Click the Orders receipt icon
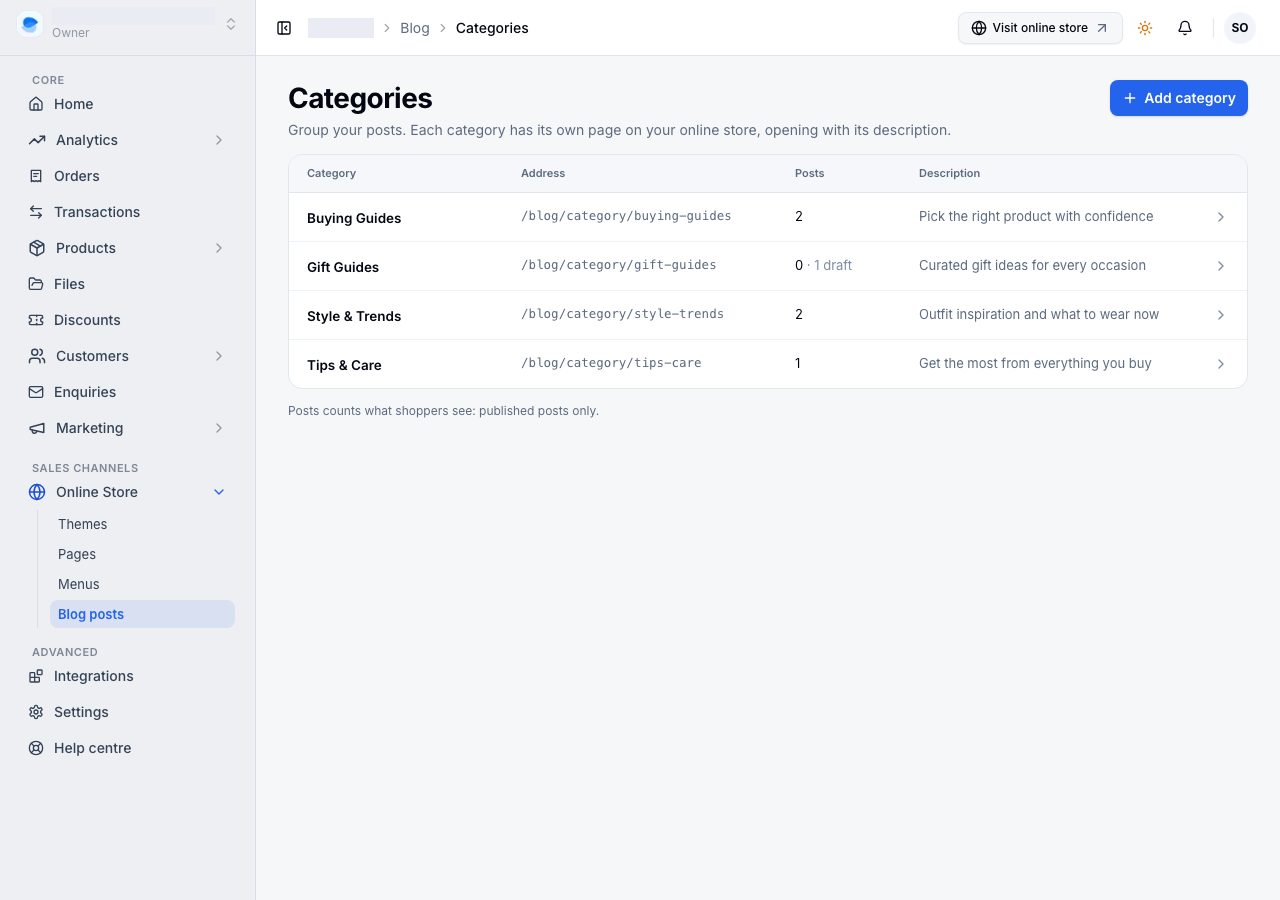1280x900 pixels. 36,176
